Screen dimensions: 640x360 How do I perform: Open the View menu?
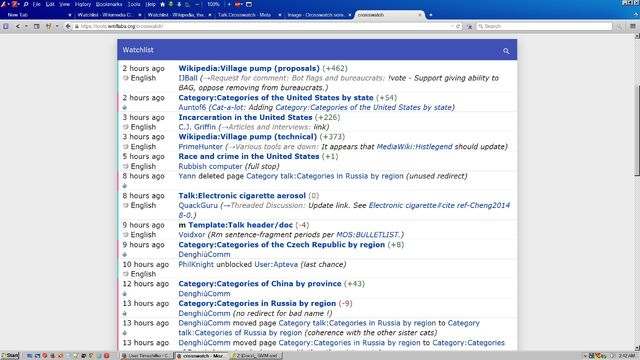[x=64, y=4]
